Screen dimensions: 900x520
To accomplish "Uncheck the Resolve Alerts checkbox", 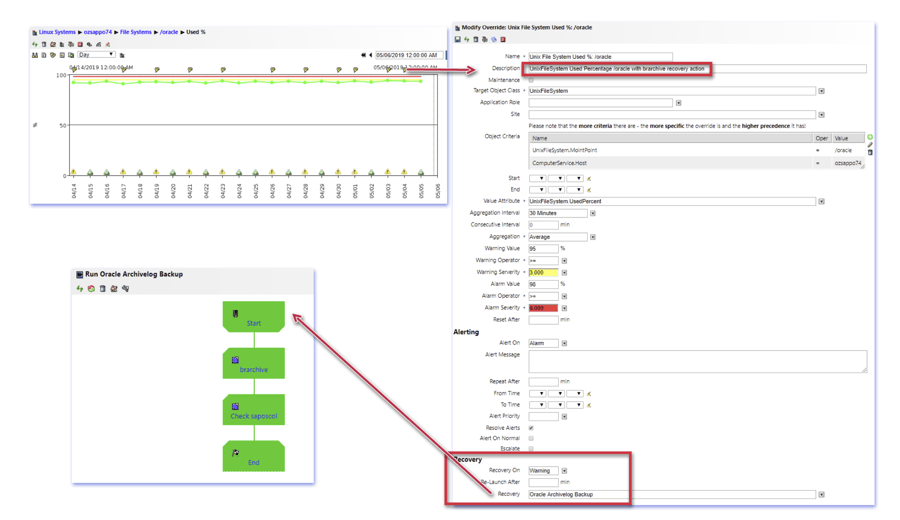I will point(531,428).
